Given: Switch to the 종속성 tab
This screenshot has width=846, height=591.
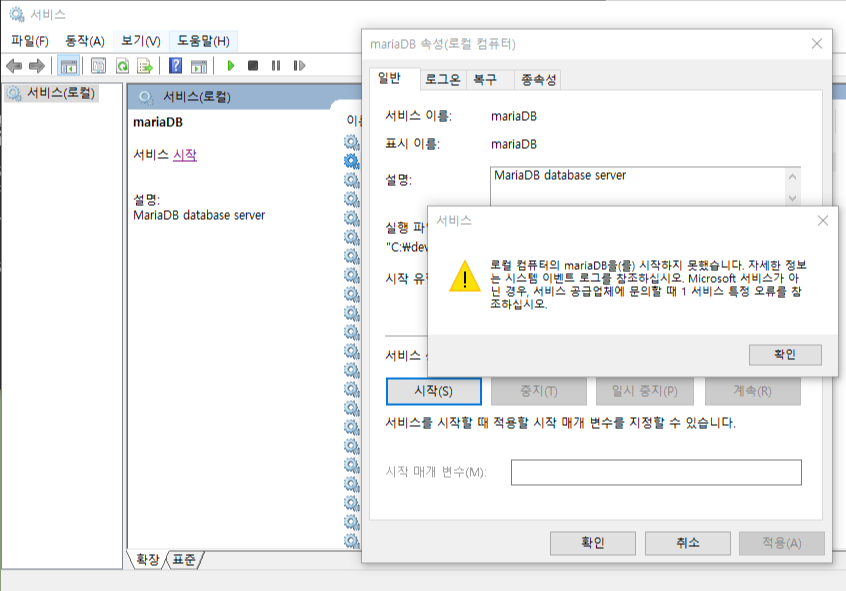Looking at the screenshot, I should (x=537, y=80).
